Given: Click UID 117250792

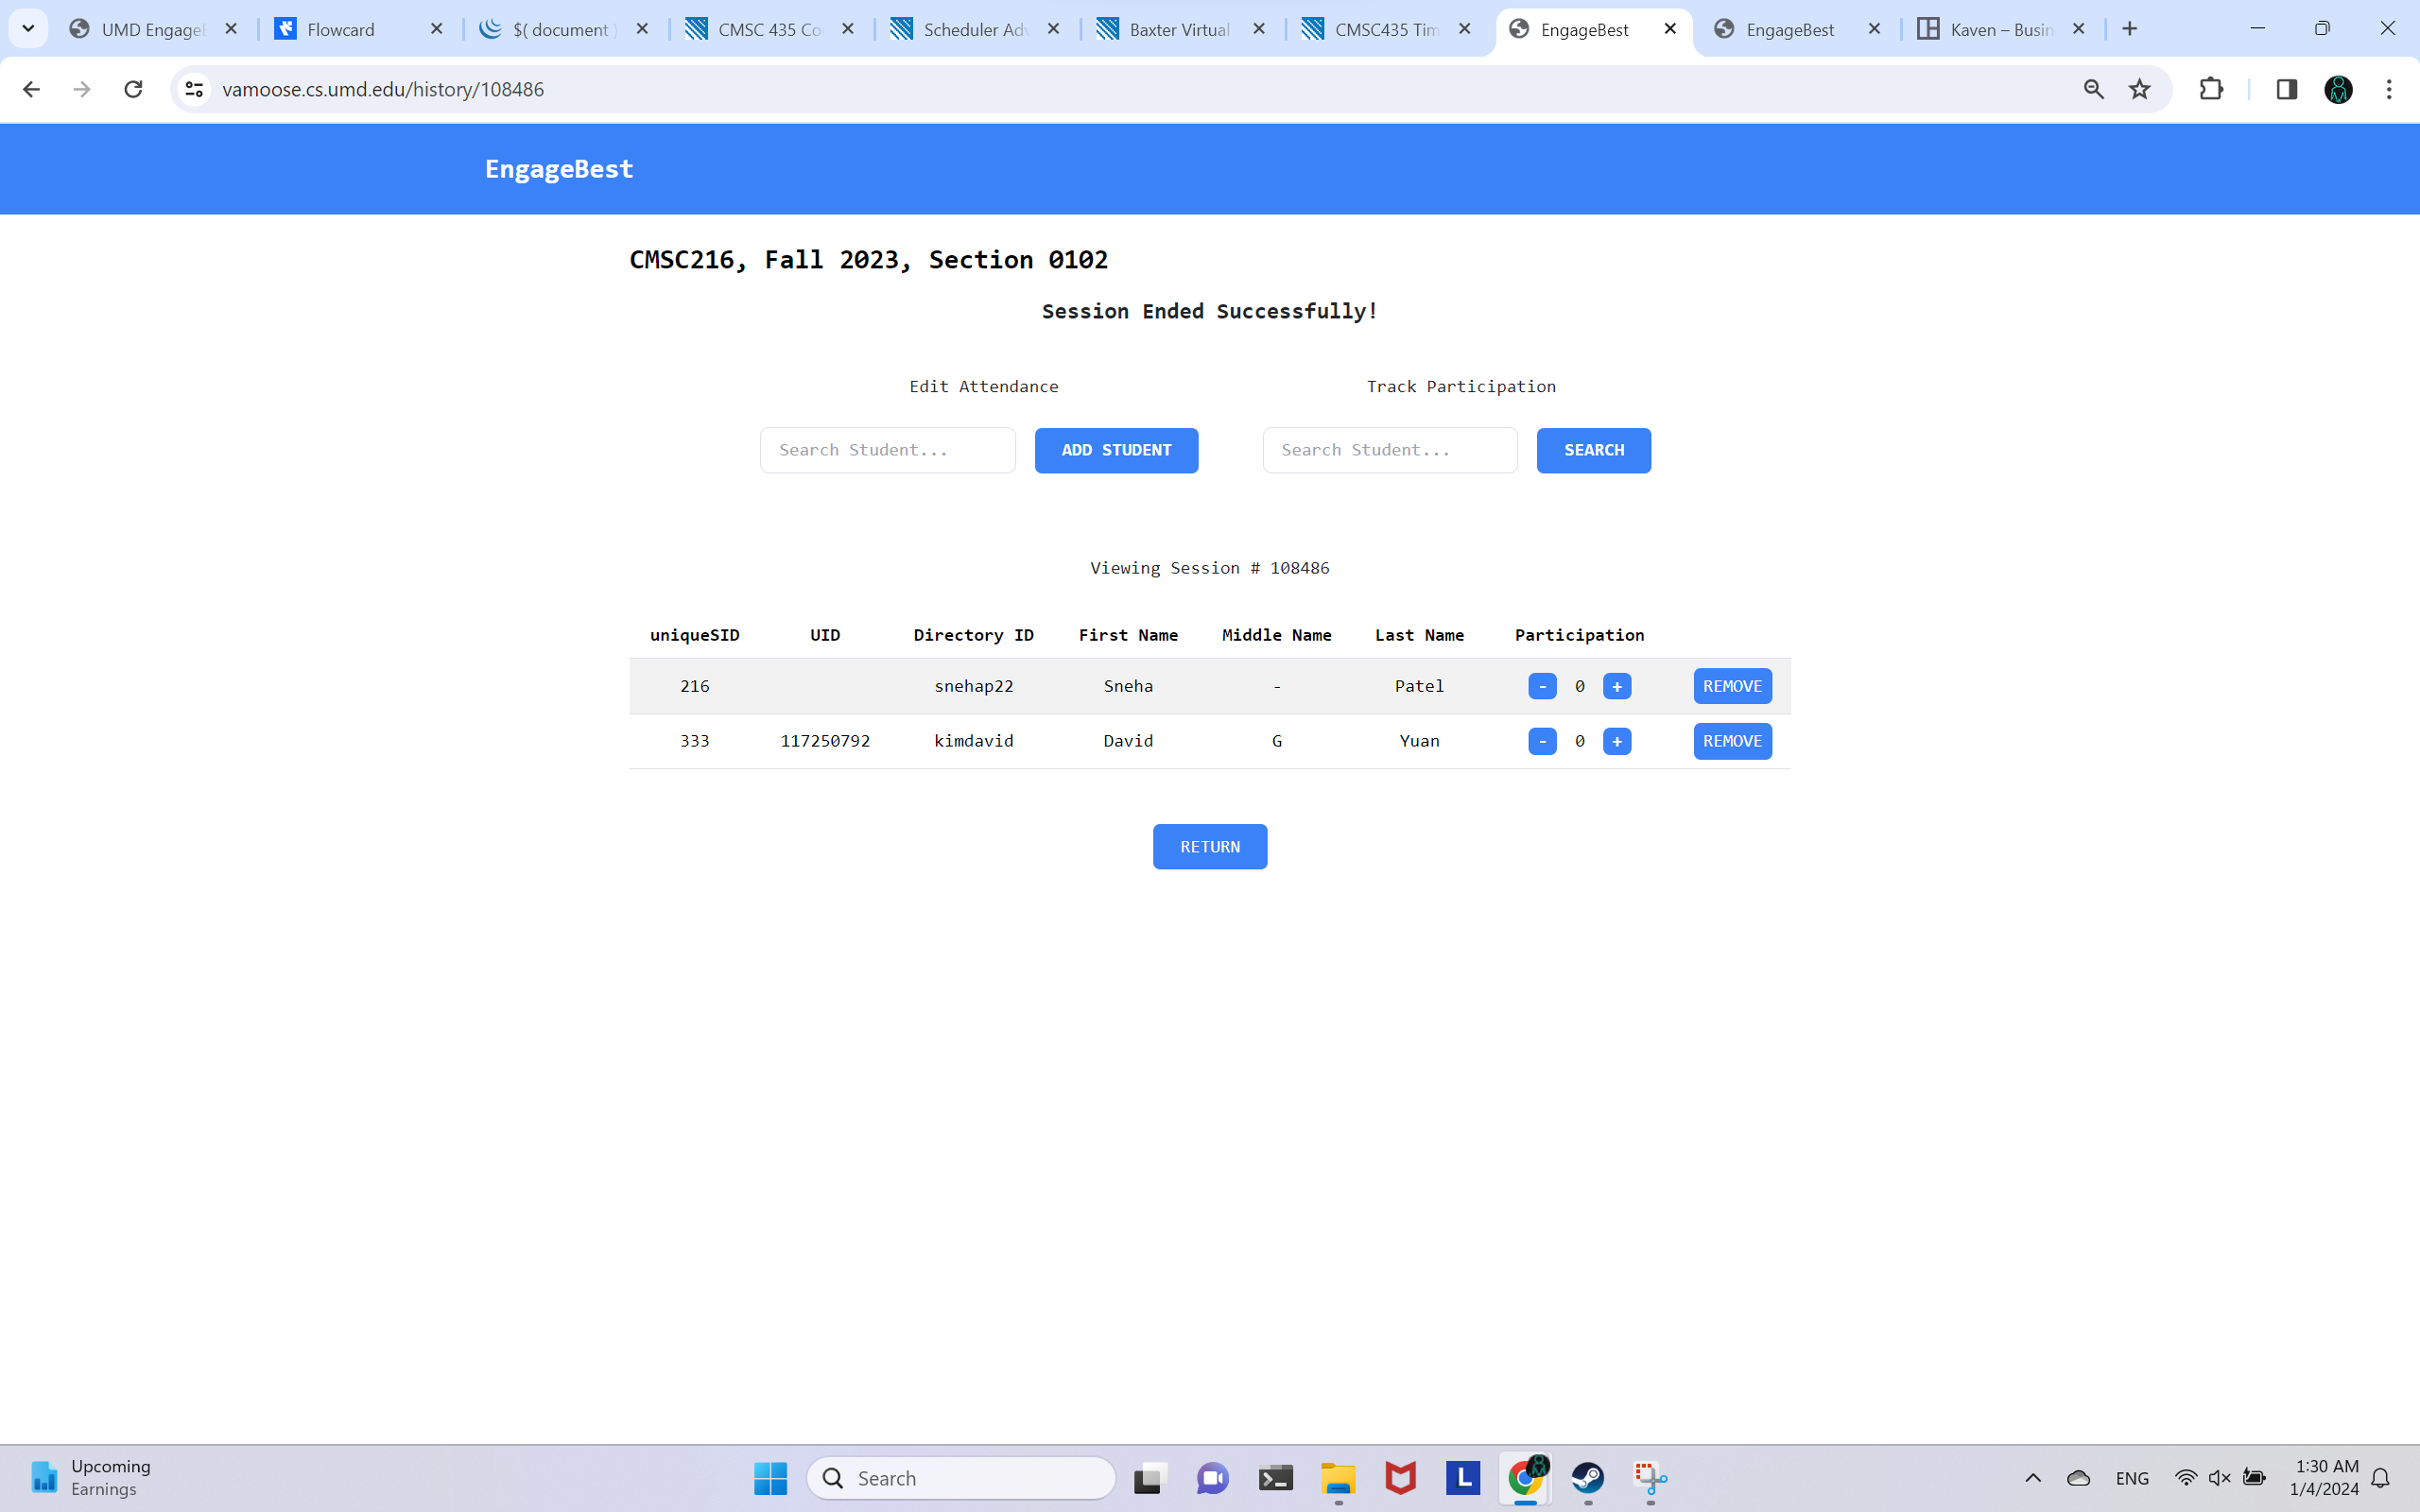Looking at the screenshot, I should pos(825,741).
